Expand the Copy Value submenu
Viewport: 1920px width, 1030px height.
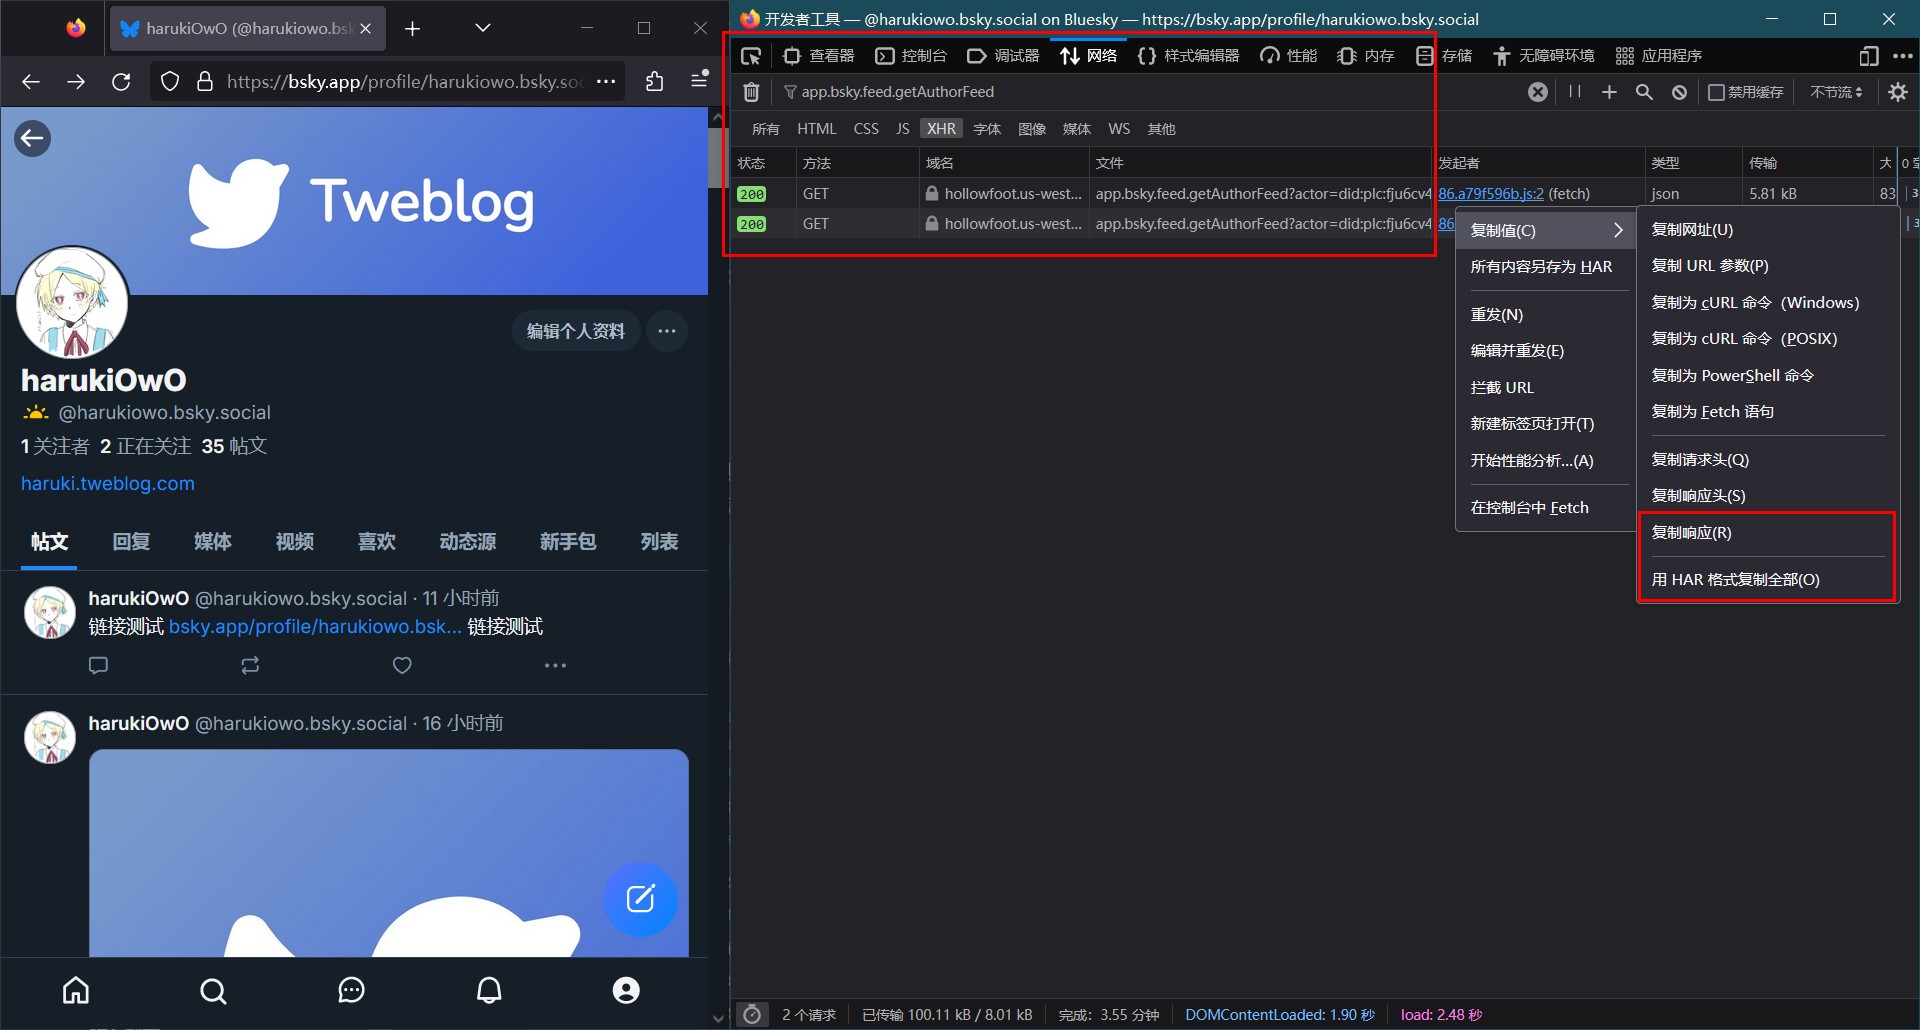tap(1545, 230)
